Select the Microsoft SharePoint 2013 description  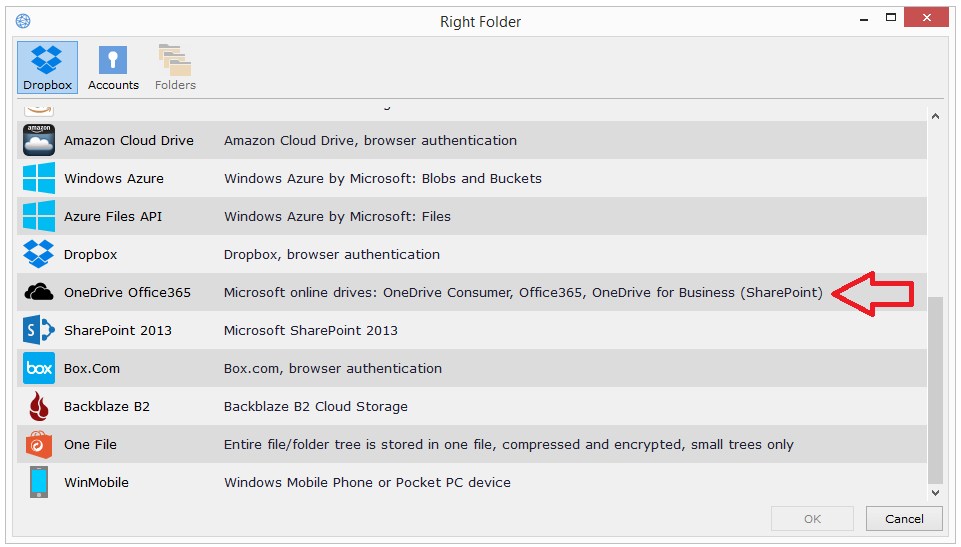point(311,331)
